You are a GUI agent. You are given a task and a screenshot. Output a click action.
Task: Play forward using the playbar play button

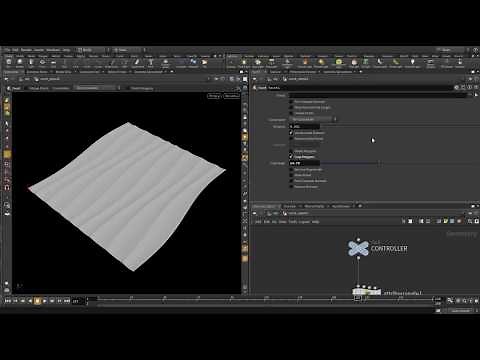[x=45, y=301]
